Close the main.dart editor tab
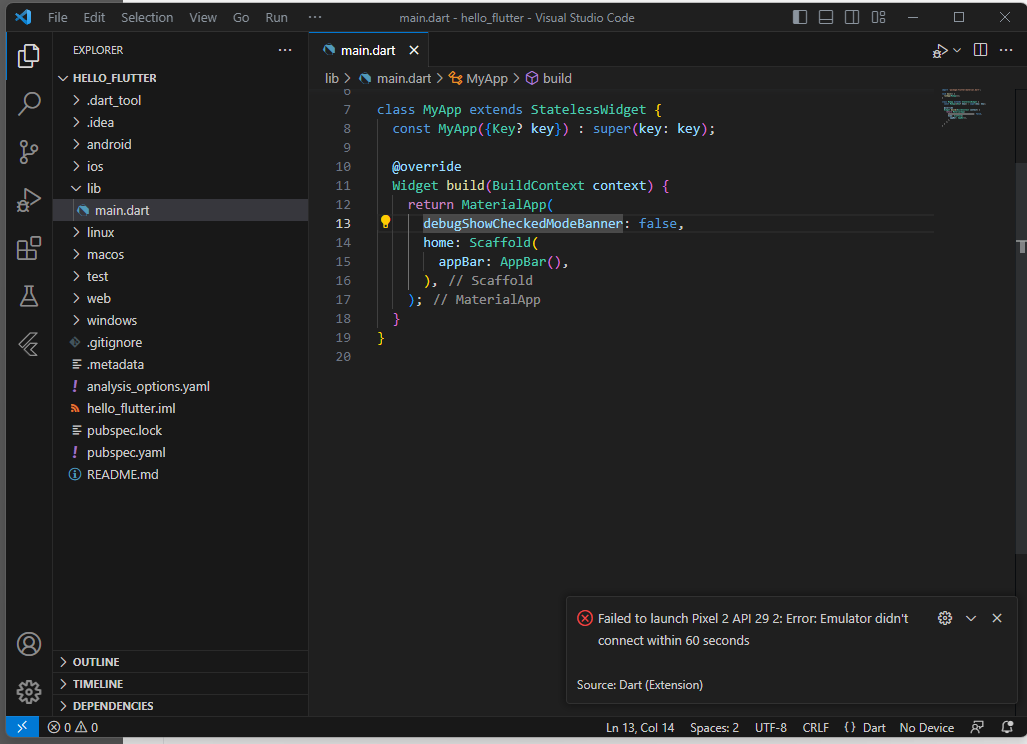 414,50
